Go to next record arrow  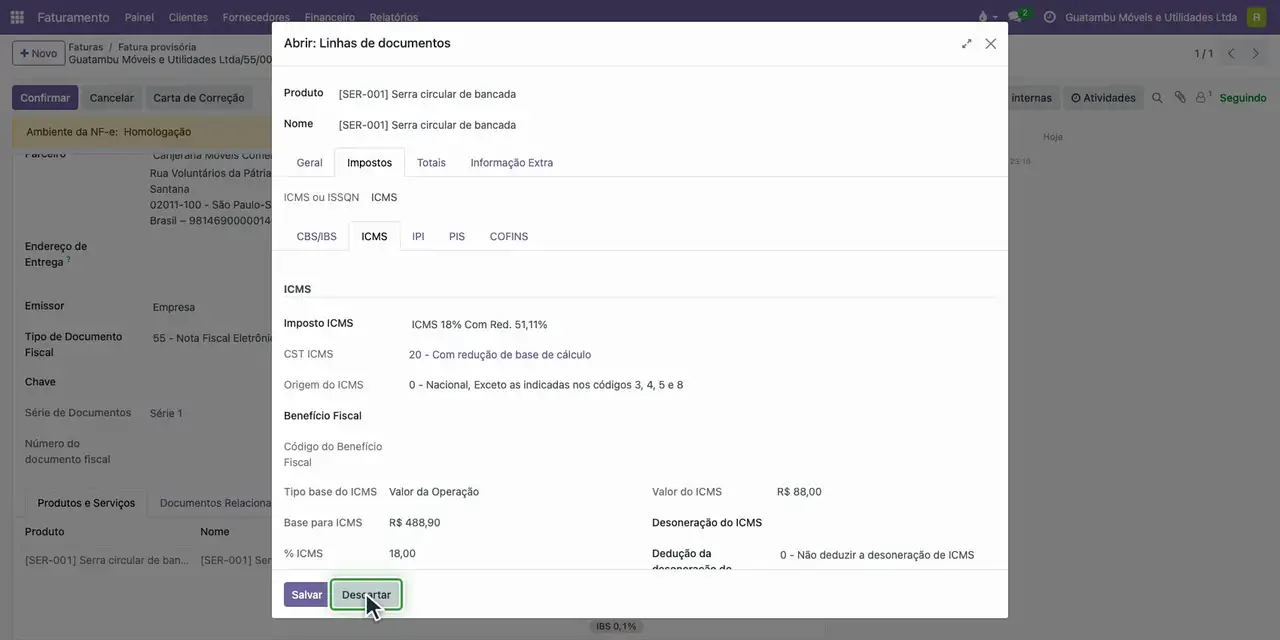1256,53
